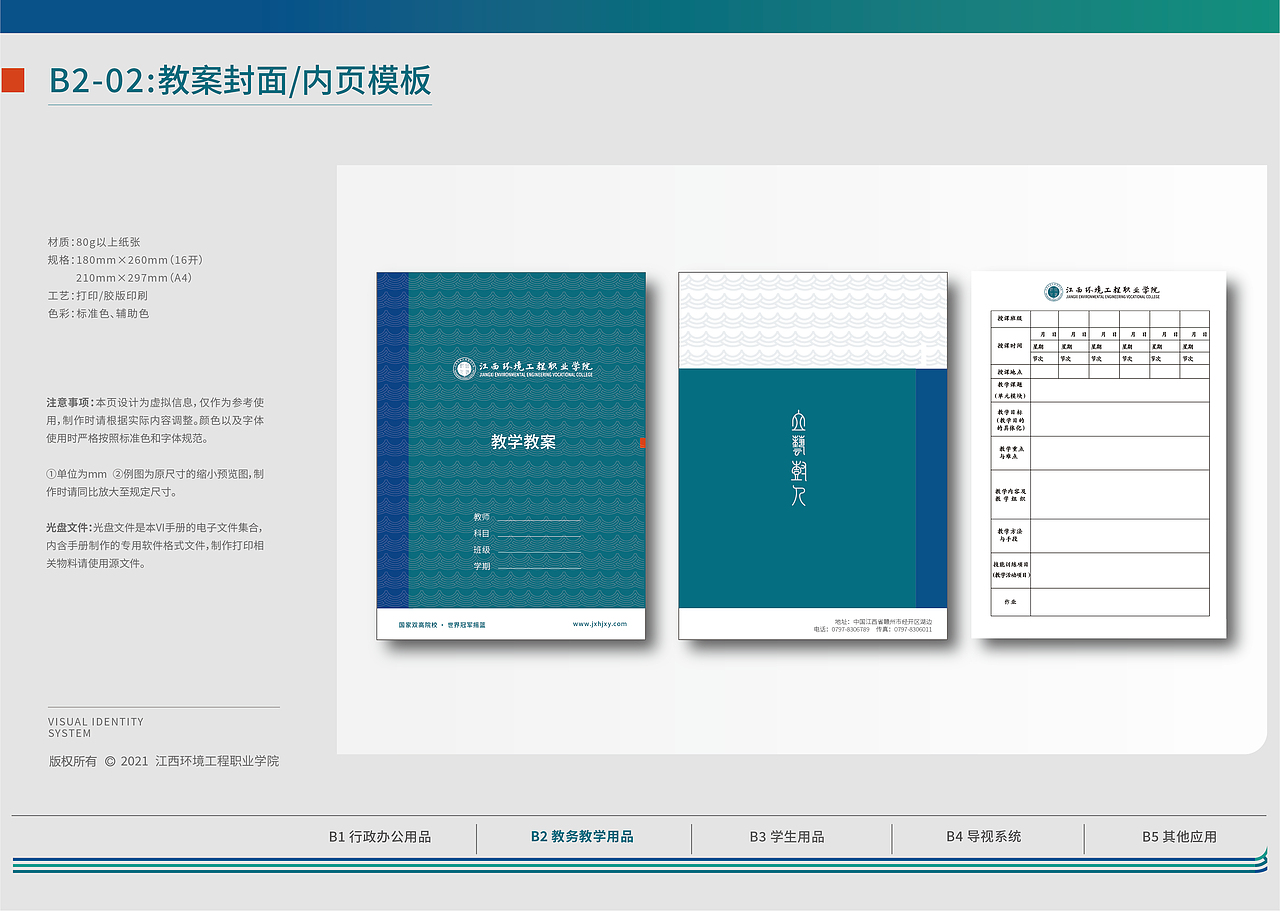Click the highlighted B2 教务教学用品 tab
This screenshot has height=912, width=1280.
tap(585, 838)
